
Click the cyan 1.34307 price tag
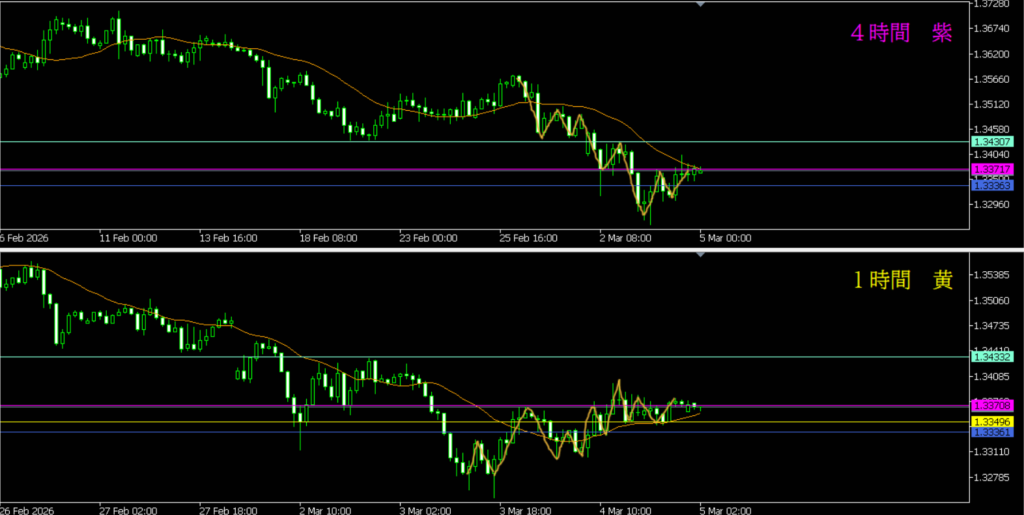click(x=992, y=142)
